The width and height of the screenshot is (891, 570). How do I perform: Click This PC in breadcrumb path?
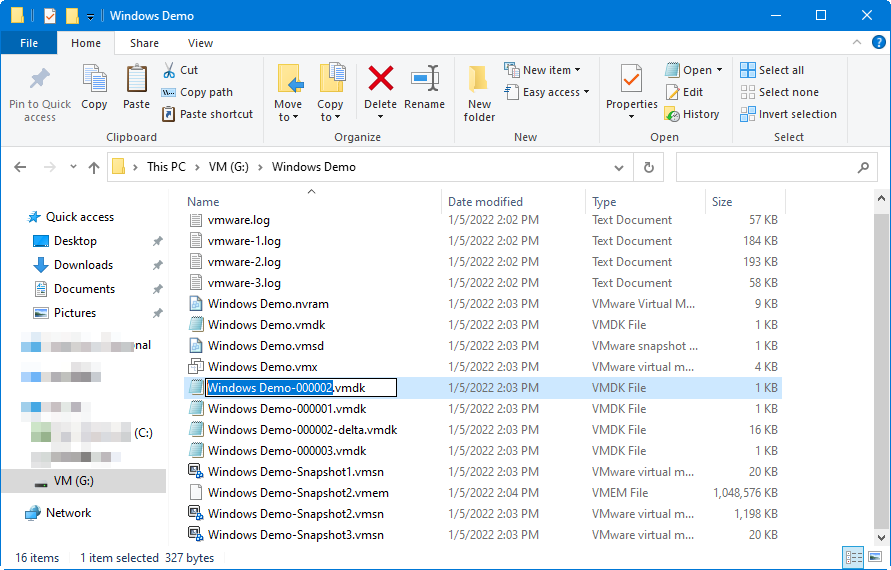(x=166, y=167)
